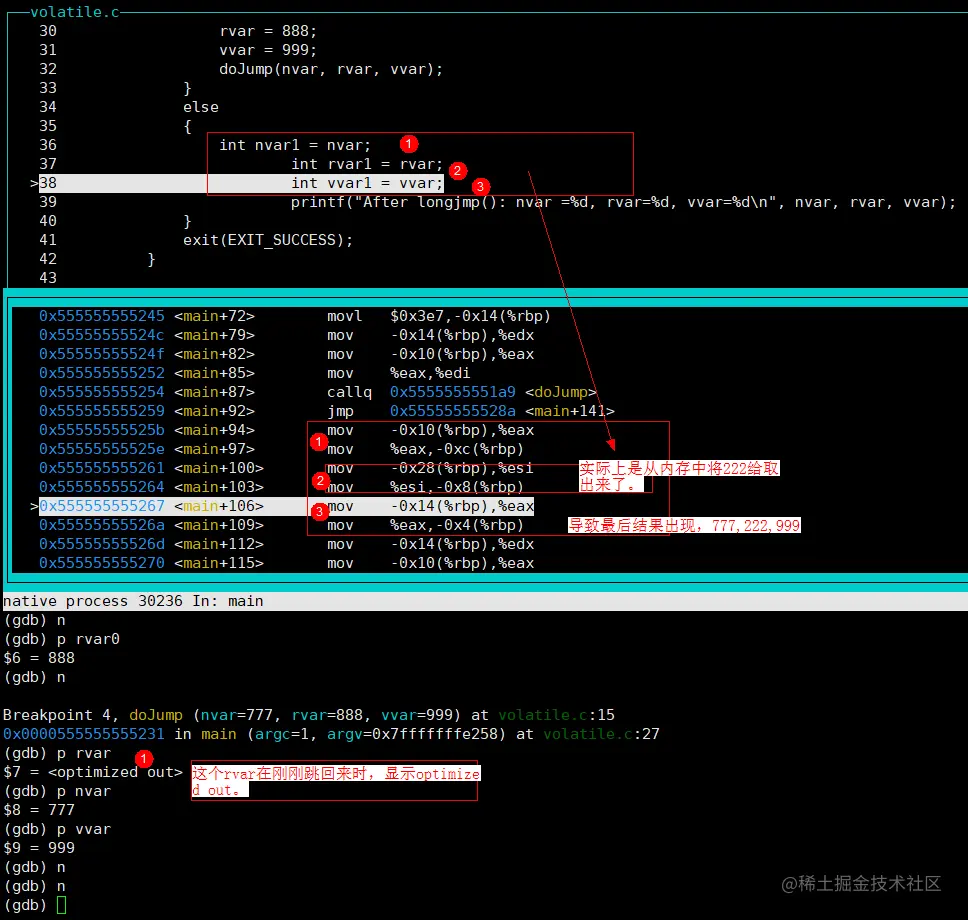Click the callq target address 0x5555555551a9
The width and height of the screenshot is (968, 920).
pos(453,392)
